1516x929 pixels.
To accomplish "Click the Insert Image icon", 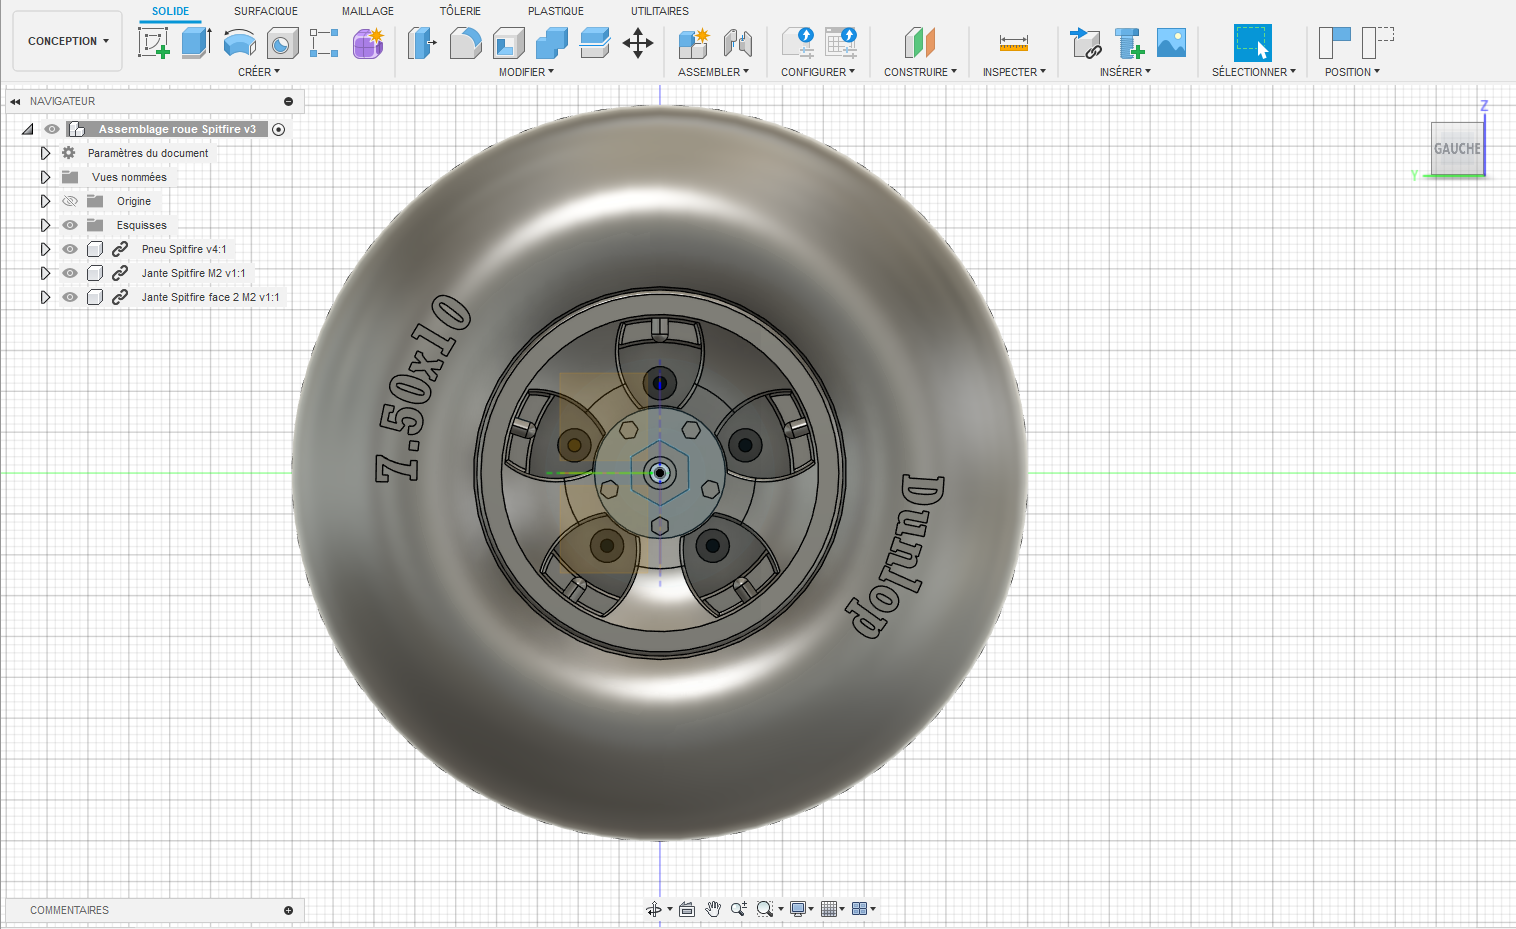I will pyautogui.click(x=1171, y=43).
